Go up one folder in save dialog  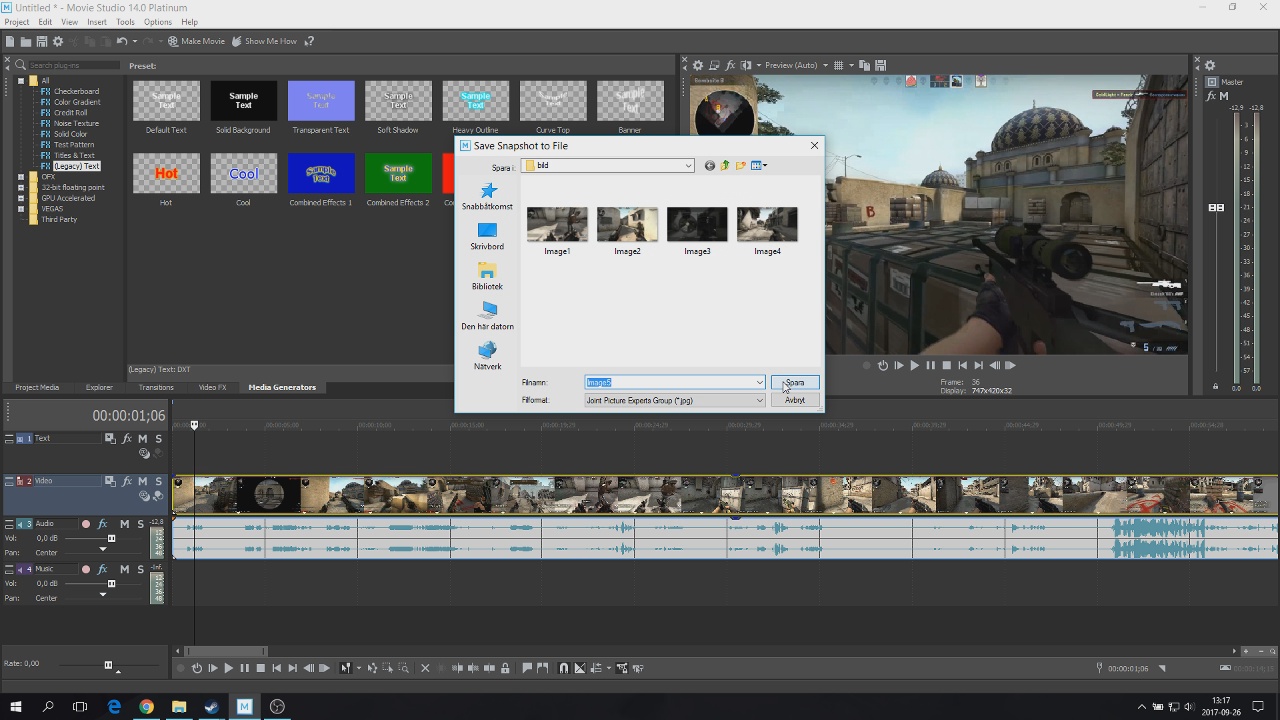[x=725, y=166]
